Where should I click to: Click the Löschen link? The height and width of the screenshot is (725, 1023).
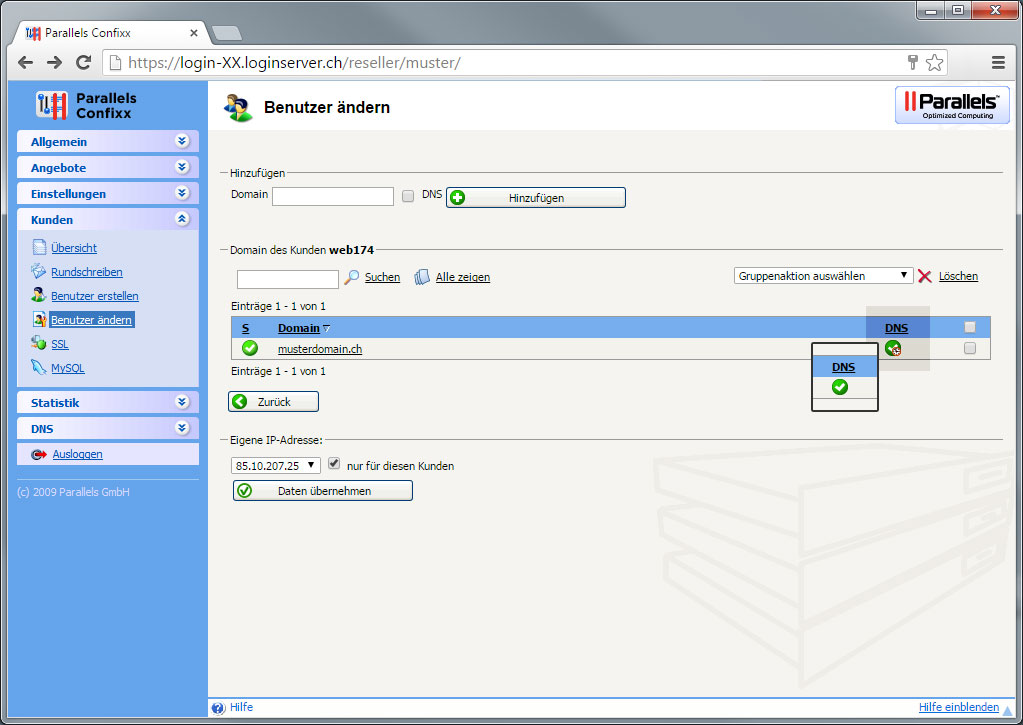pyautogui.click(x=958, y=276)
